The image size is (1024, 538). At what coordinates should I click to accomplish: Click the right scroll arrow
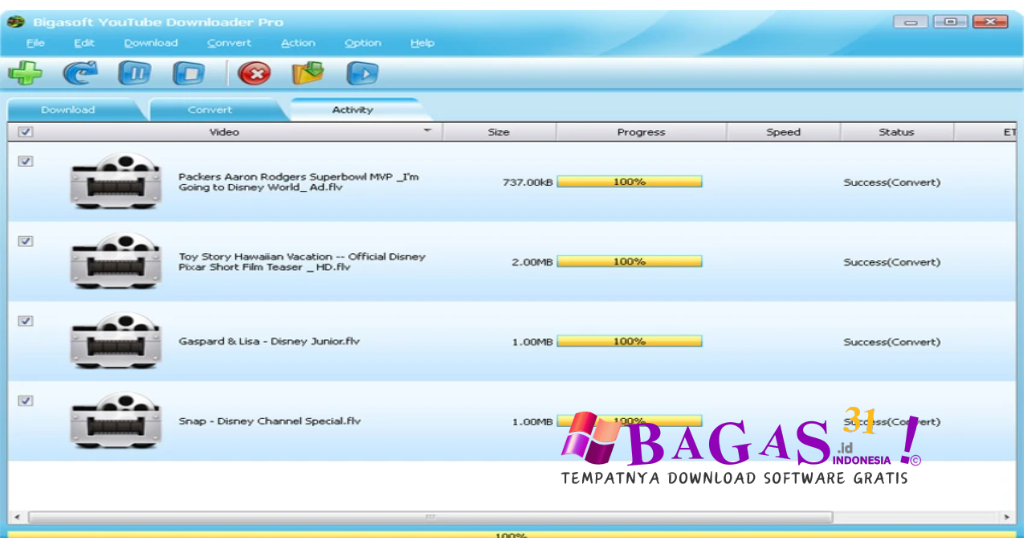click(x=1006, y=517)
